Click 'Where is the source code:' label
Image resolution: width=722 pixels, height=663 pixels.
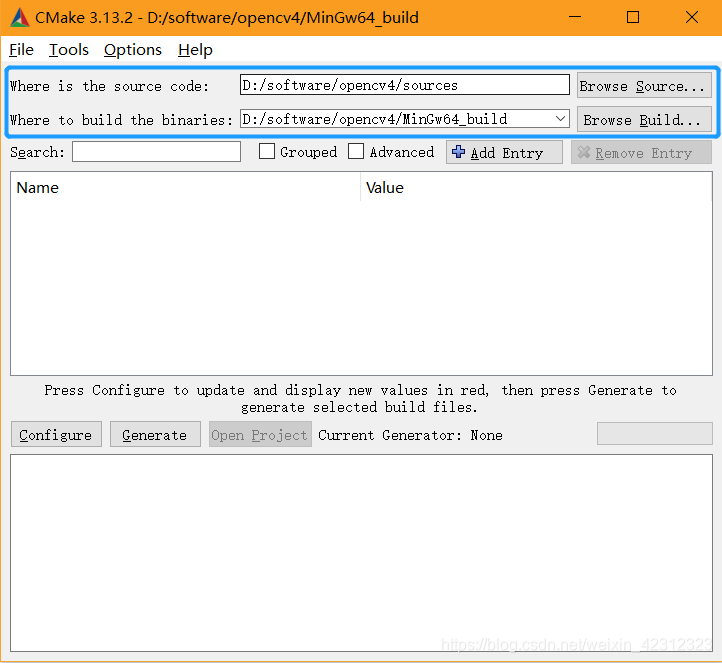pyautogui.click(x=109, y=86)
